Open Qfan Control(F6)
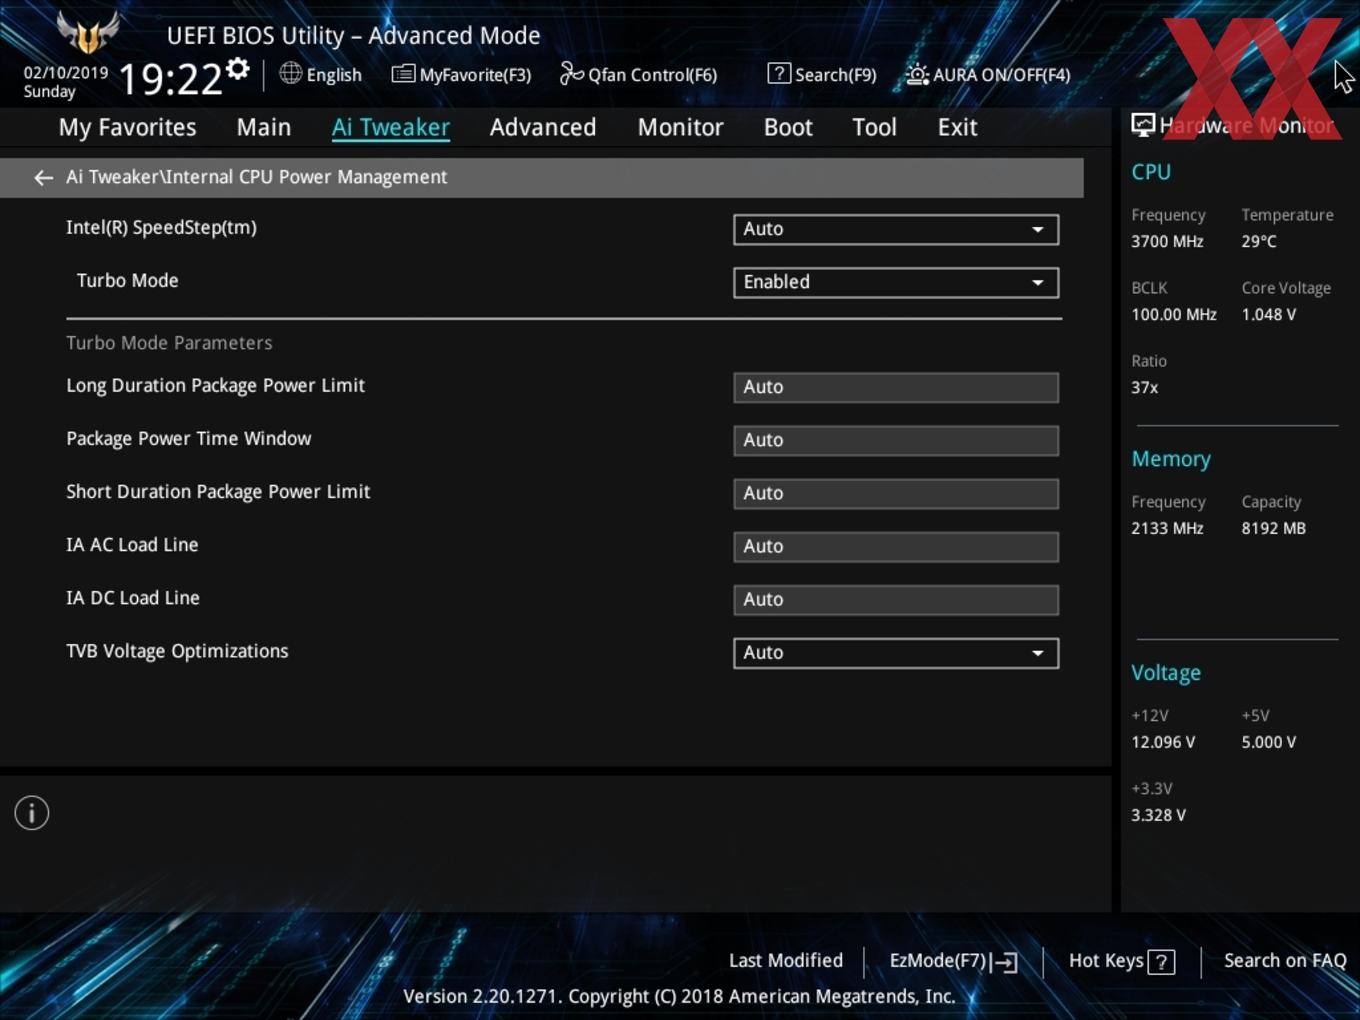 (638, 74)
